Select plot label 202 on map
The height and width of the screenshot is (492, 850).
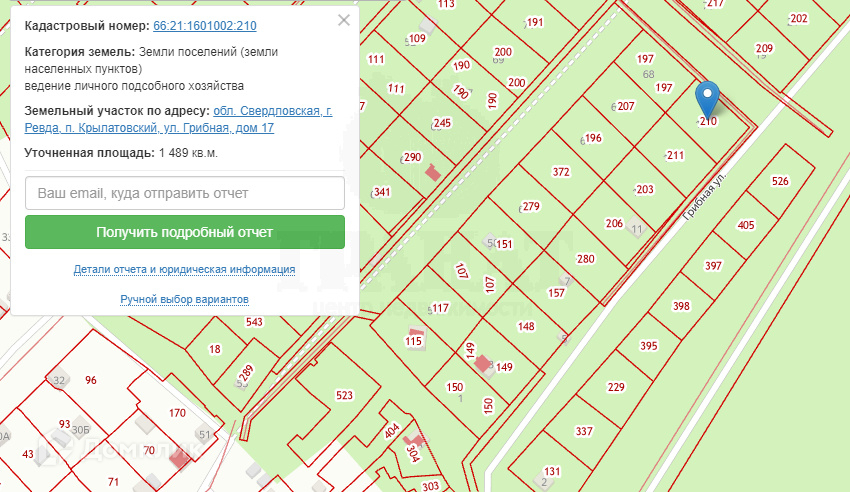(x=799, y=18)
